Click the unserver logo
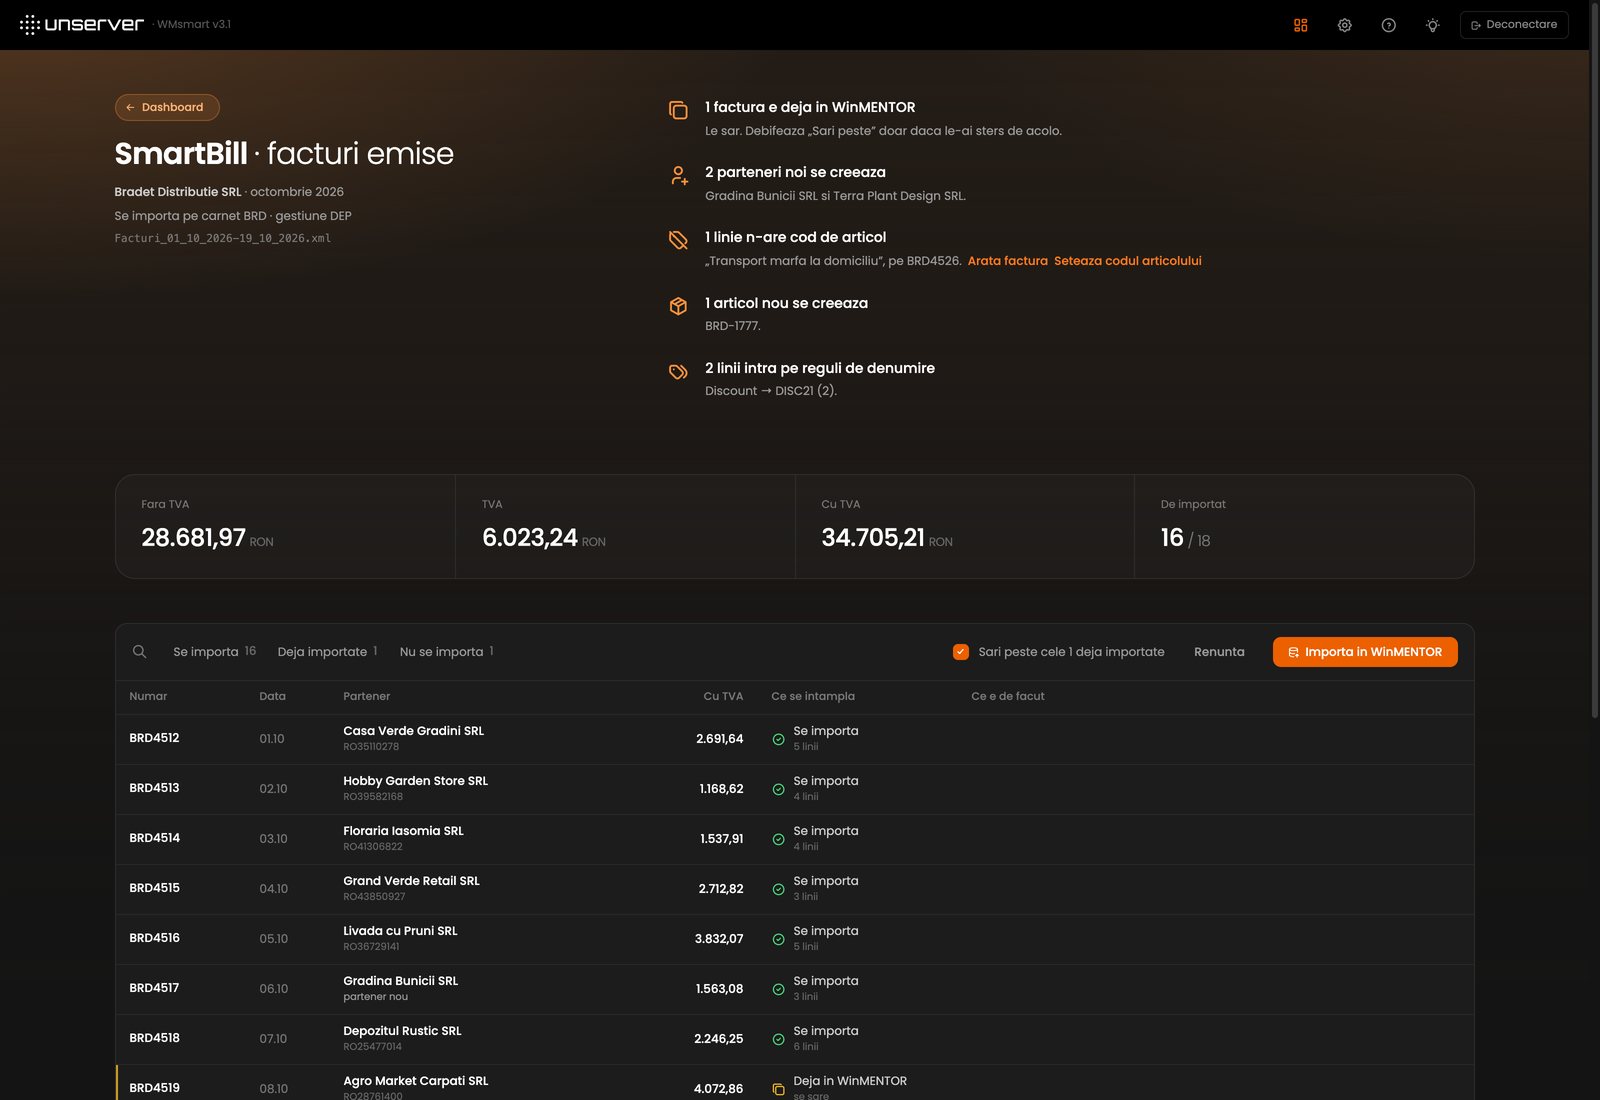1600x1100 pixels. (82, 25)
